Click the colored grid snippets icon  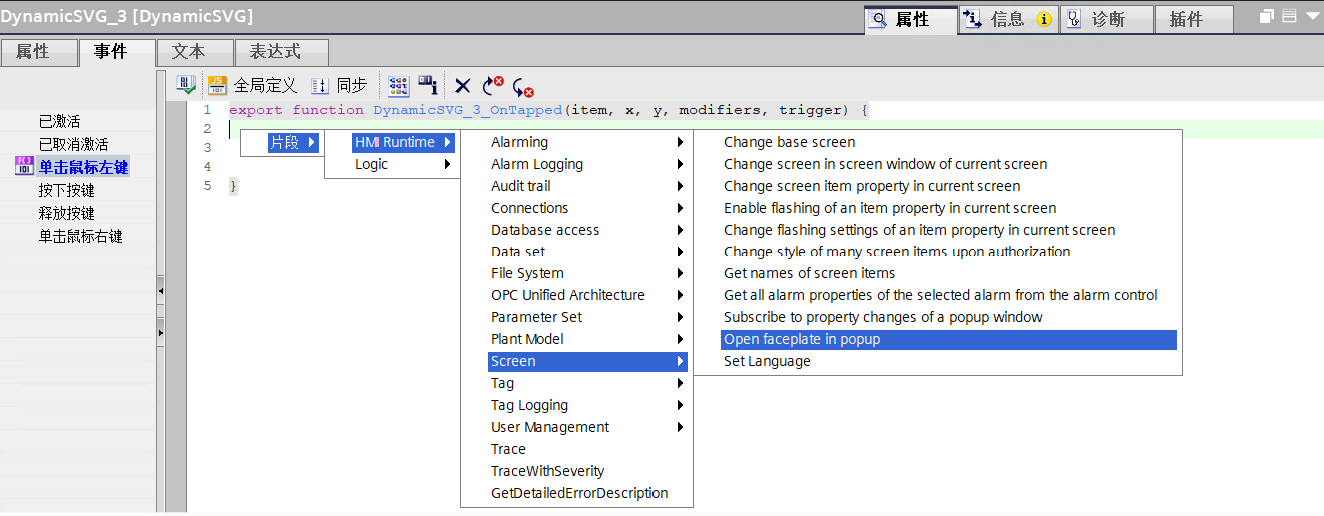pos(398,86)
